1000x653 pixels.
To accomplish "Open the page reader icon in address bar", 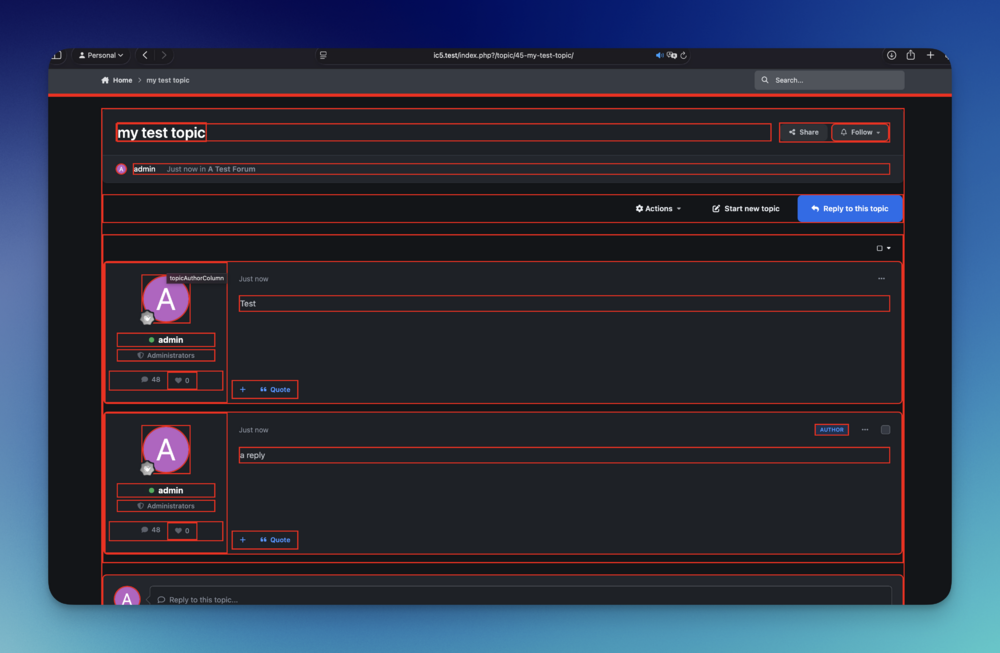I will click(x=323, y=55).
